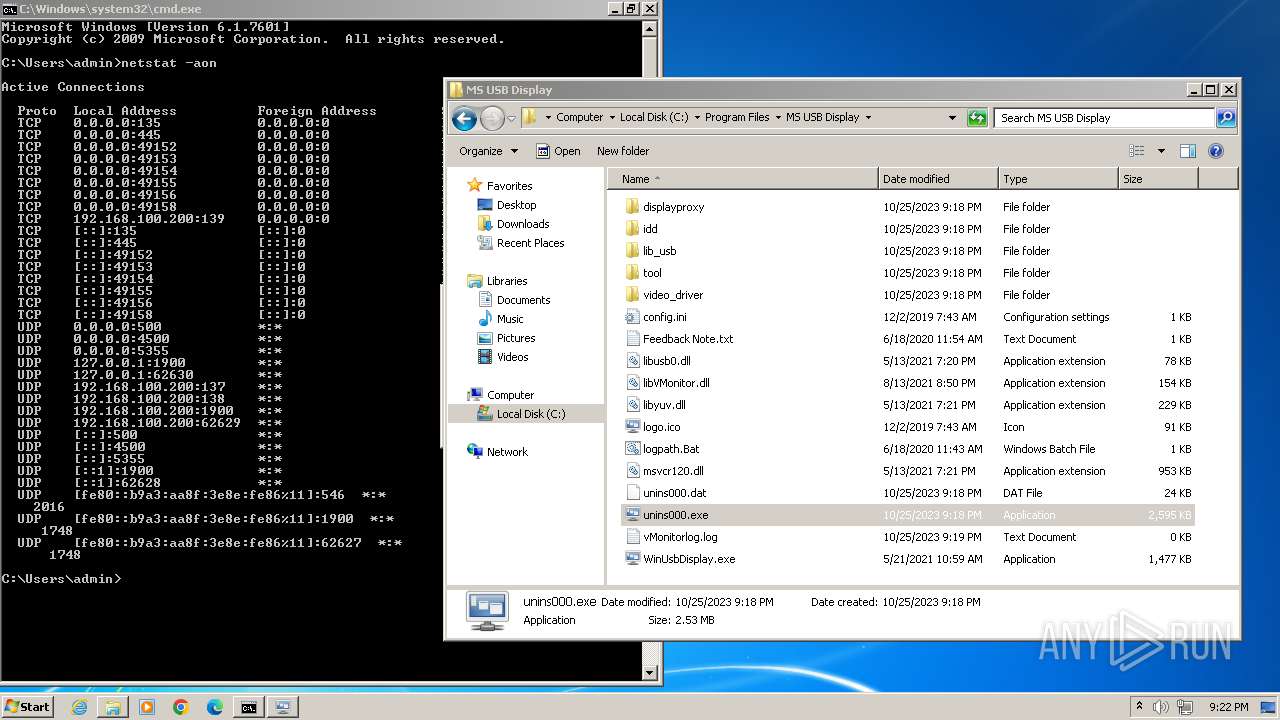Click the Forward navigation arrow in Explorer
Viewport: 1280px width, 720px height.
pyautogui.click(x=492, y=119)
